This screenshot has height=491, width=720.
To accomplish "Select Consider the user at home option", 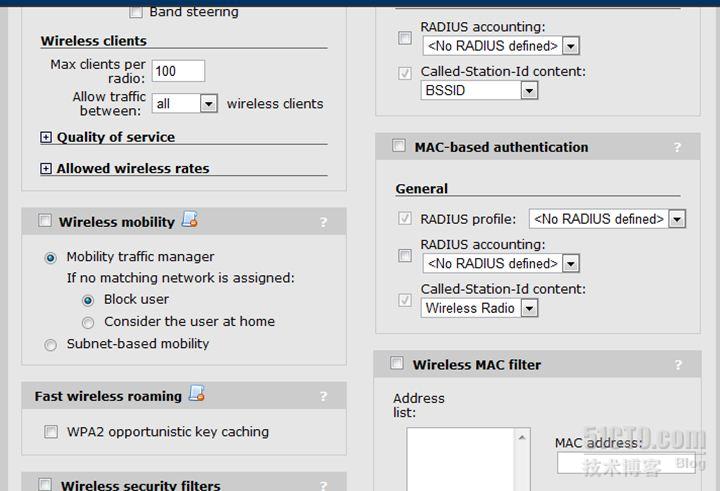I will (88, 322).
